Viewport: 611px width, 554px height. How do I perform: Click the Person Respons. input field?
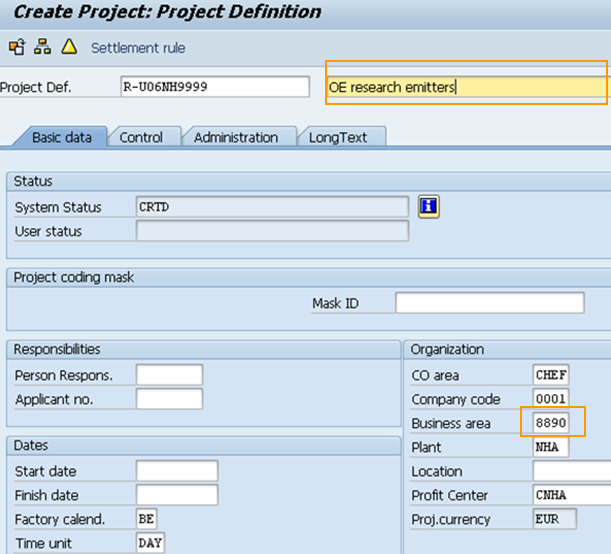[169, 375]
